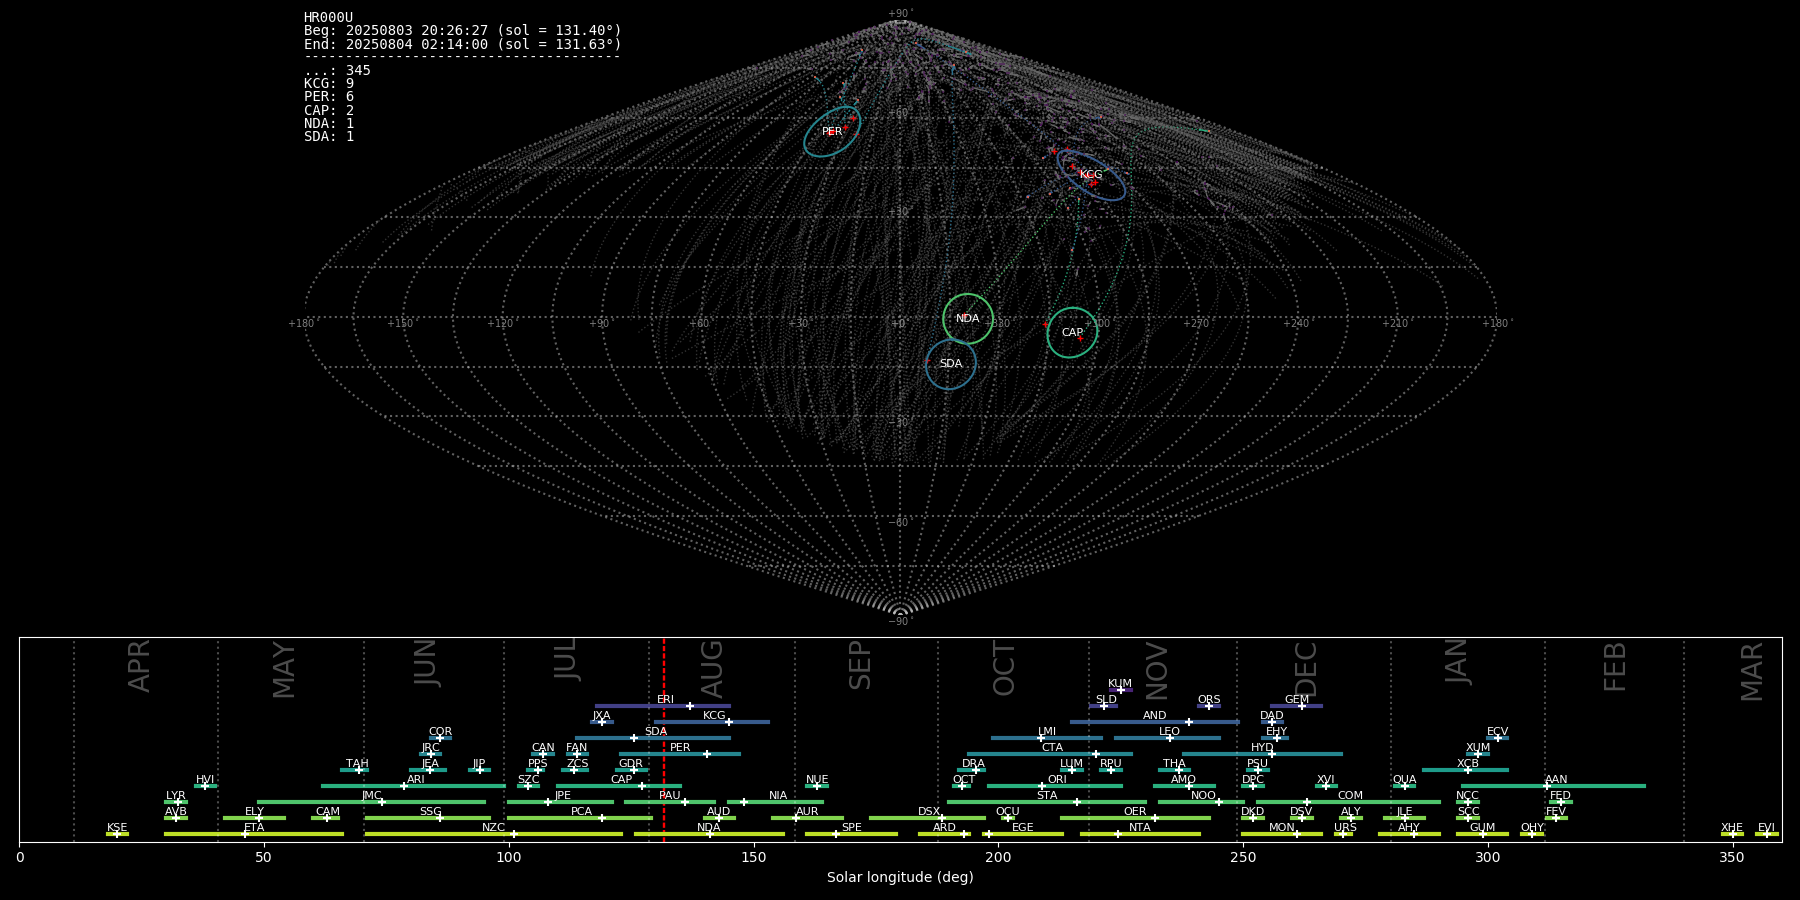Click the OCT month label
This screenshot has width=1800, height=900.
click(x=1004, y=669)
